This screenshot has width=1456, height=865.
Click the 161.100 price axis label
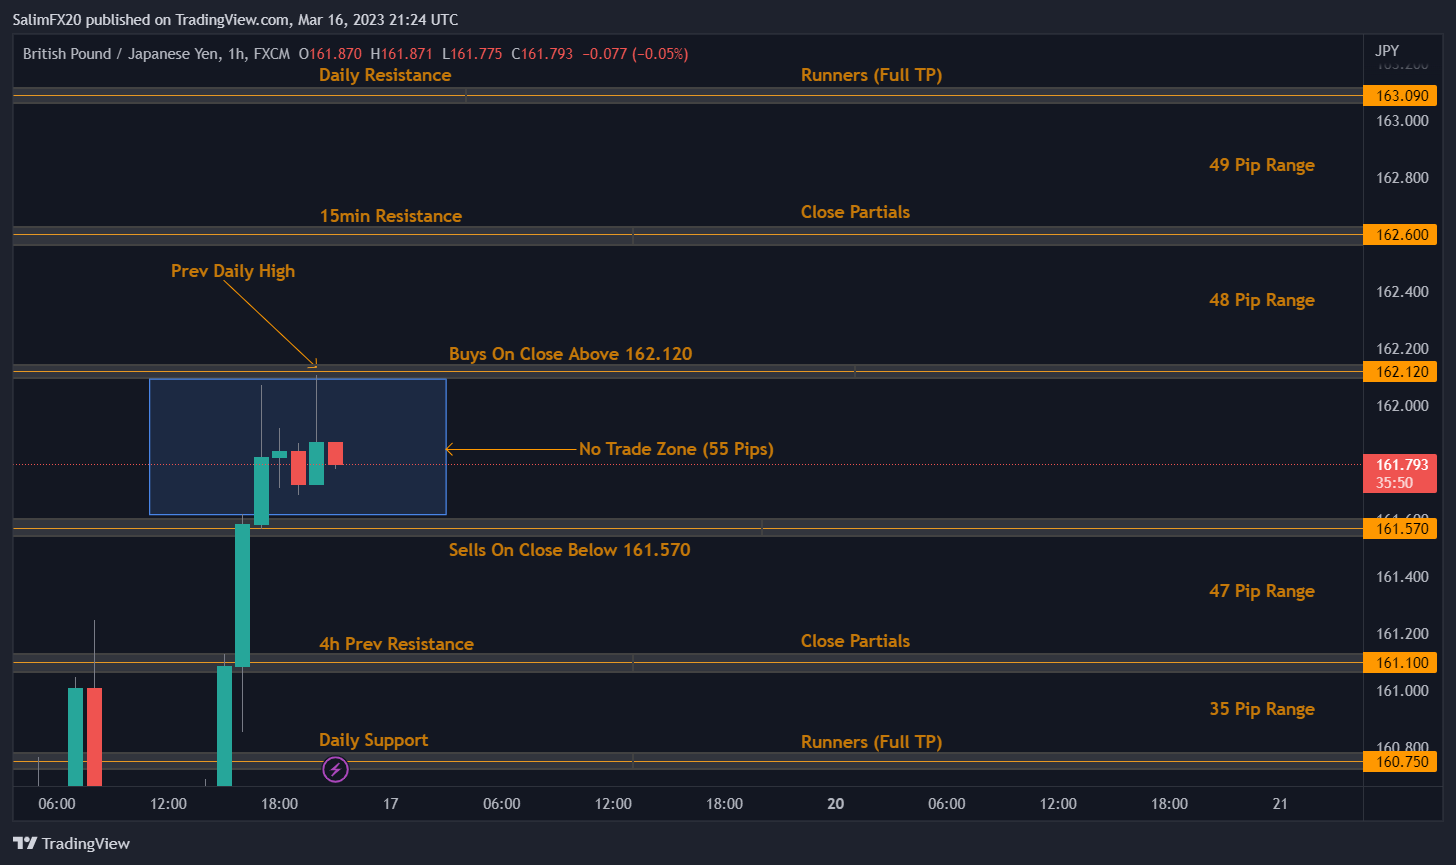tap(1400, 662)
